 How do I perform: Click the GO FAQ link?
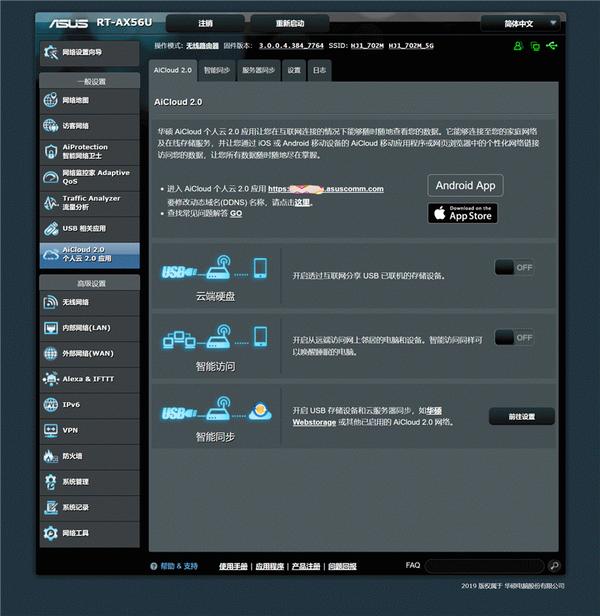click(x=236, y=213)
